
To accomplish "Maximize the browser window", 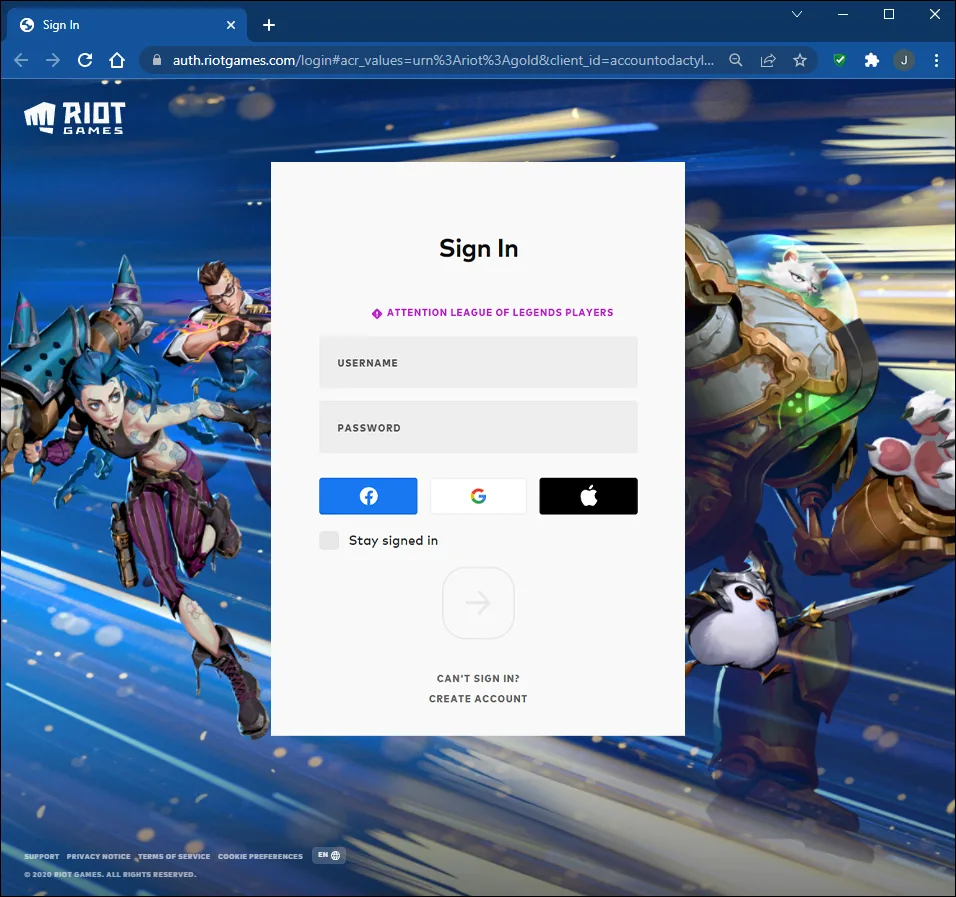I will tap(889, 14).
